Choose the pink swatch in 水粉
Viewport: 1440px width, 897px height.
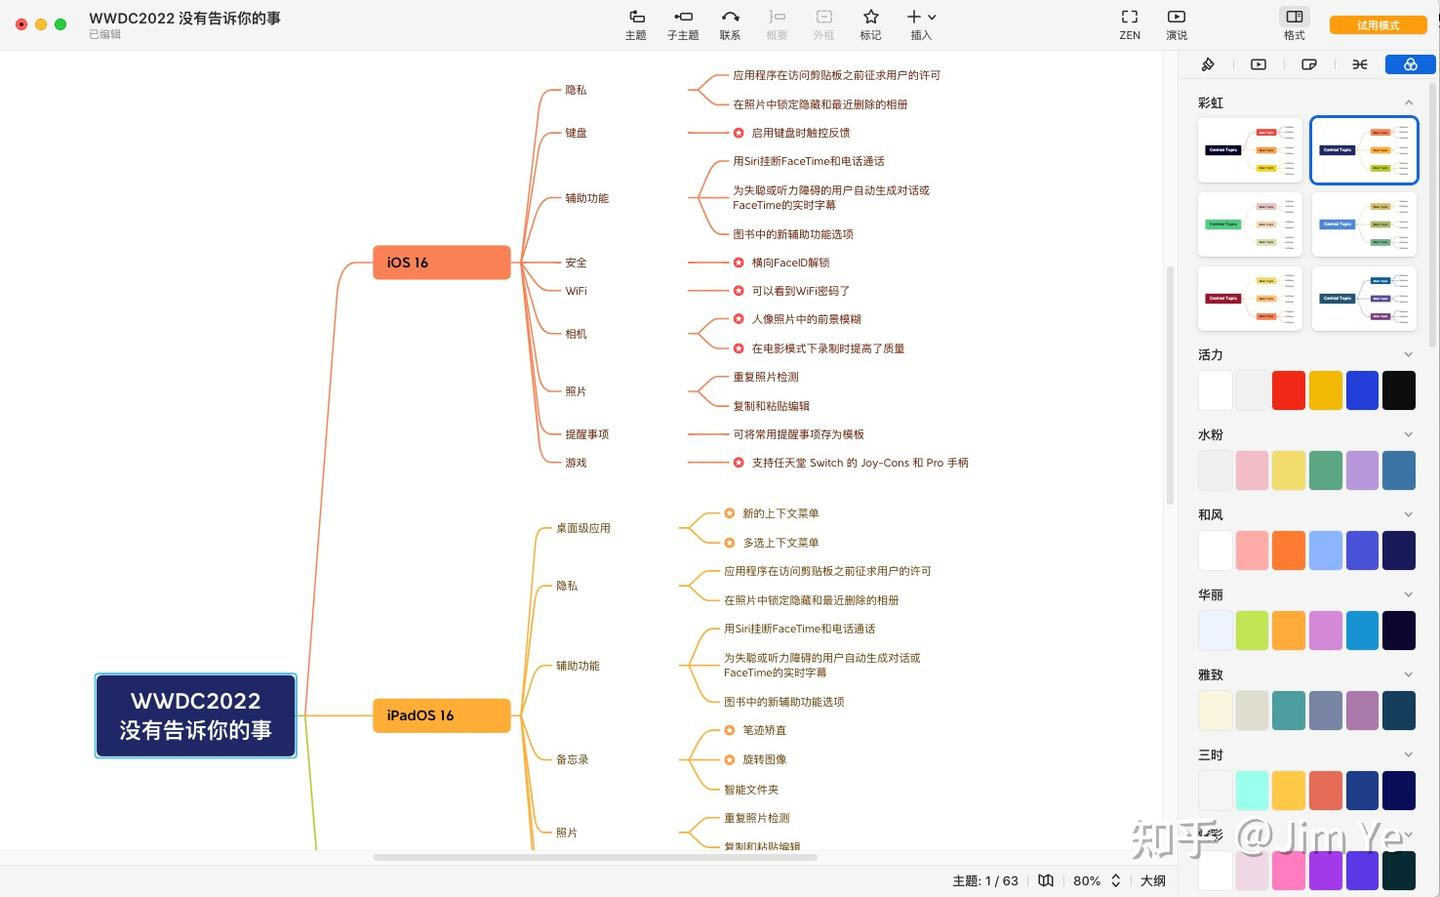(x=1251, y=470)
